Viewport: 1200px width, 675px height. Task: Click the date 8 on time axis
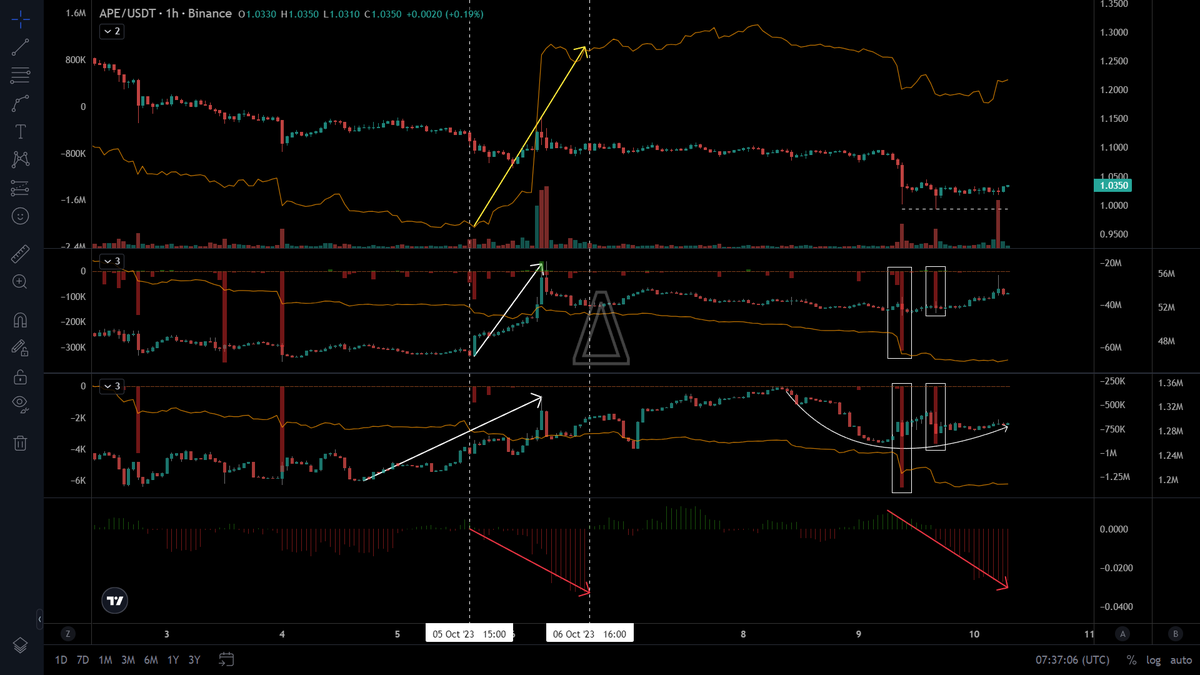pyautogui.click(x=744, y=633)
